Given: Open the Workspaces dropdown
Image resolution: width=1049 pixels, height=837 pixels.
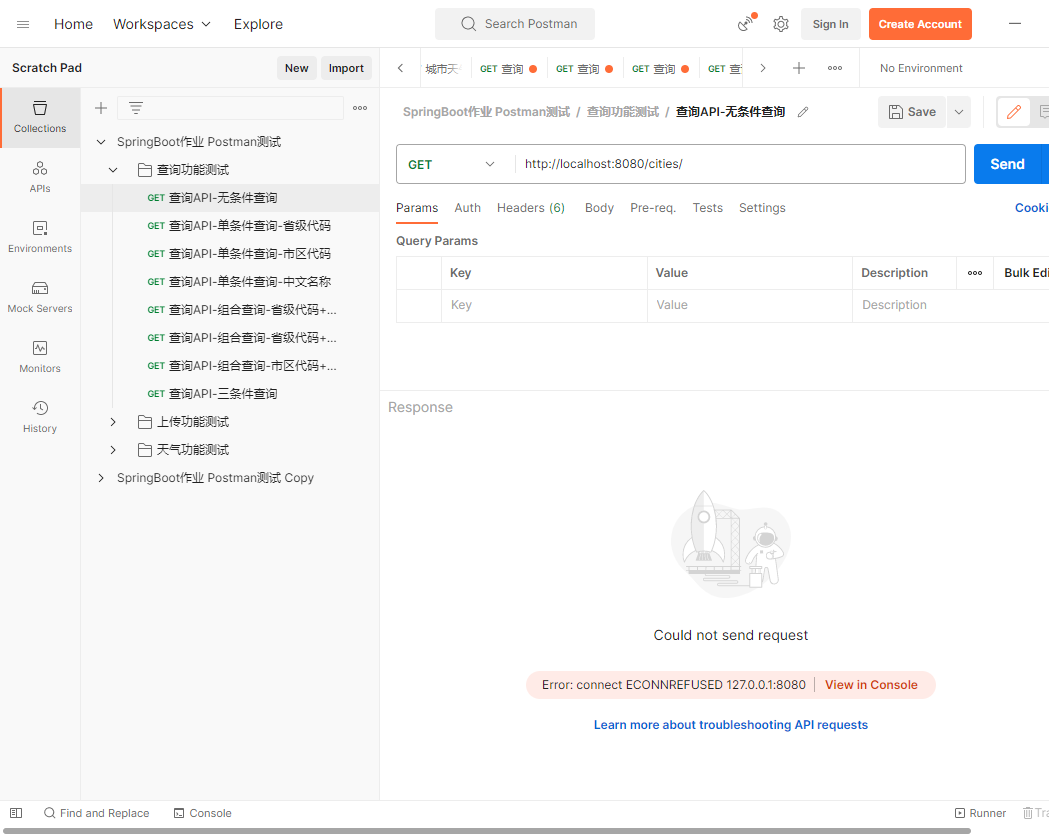Looking at the screenshot, I should click(x=162, y=24).
